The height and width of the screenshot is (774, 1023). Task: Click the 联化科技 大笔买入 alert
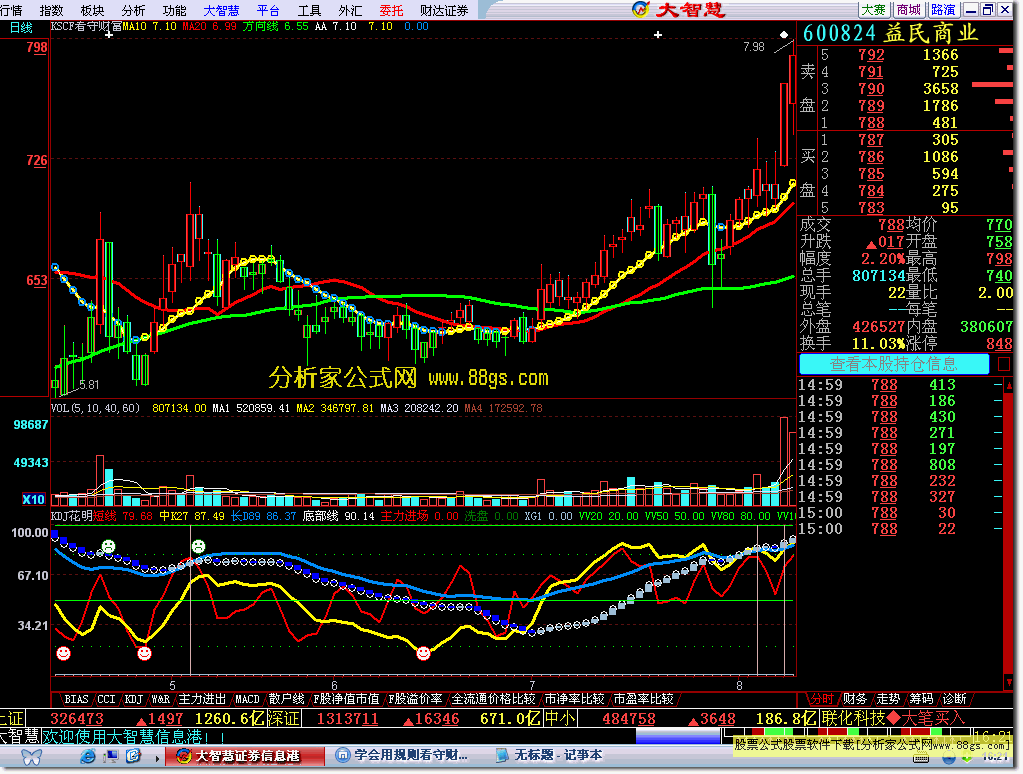pyautogui.click(x=893, y=719)
